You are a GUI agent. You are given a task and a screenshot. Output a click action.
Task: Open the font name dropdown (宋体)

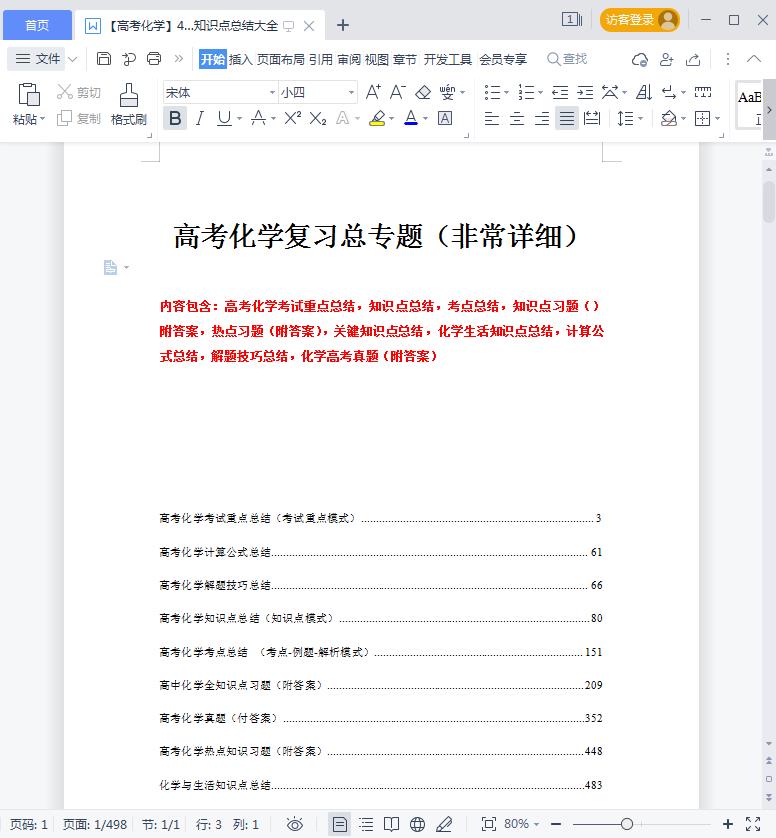click(273, 92)
